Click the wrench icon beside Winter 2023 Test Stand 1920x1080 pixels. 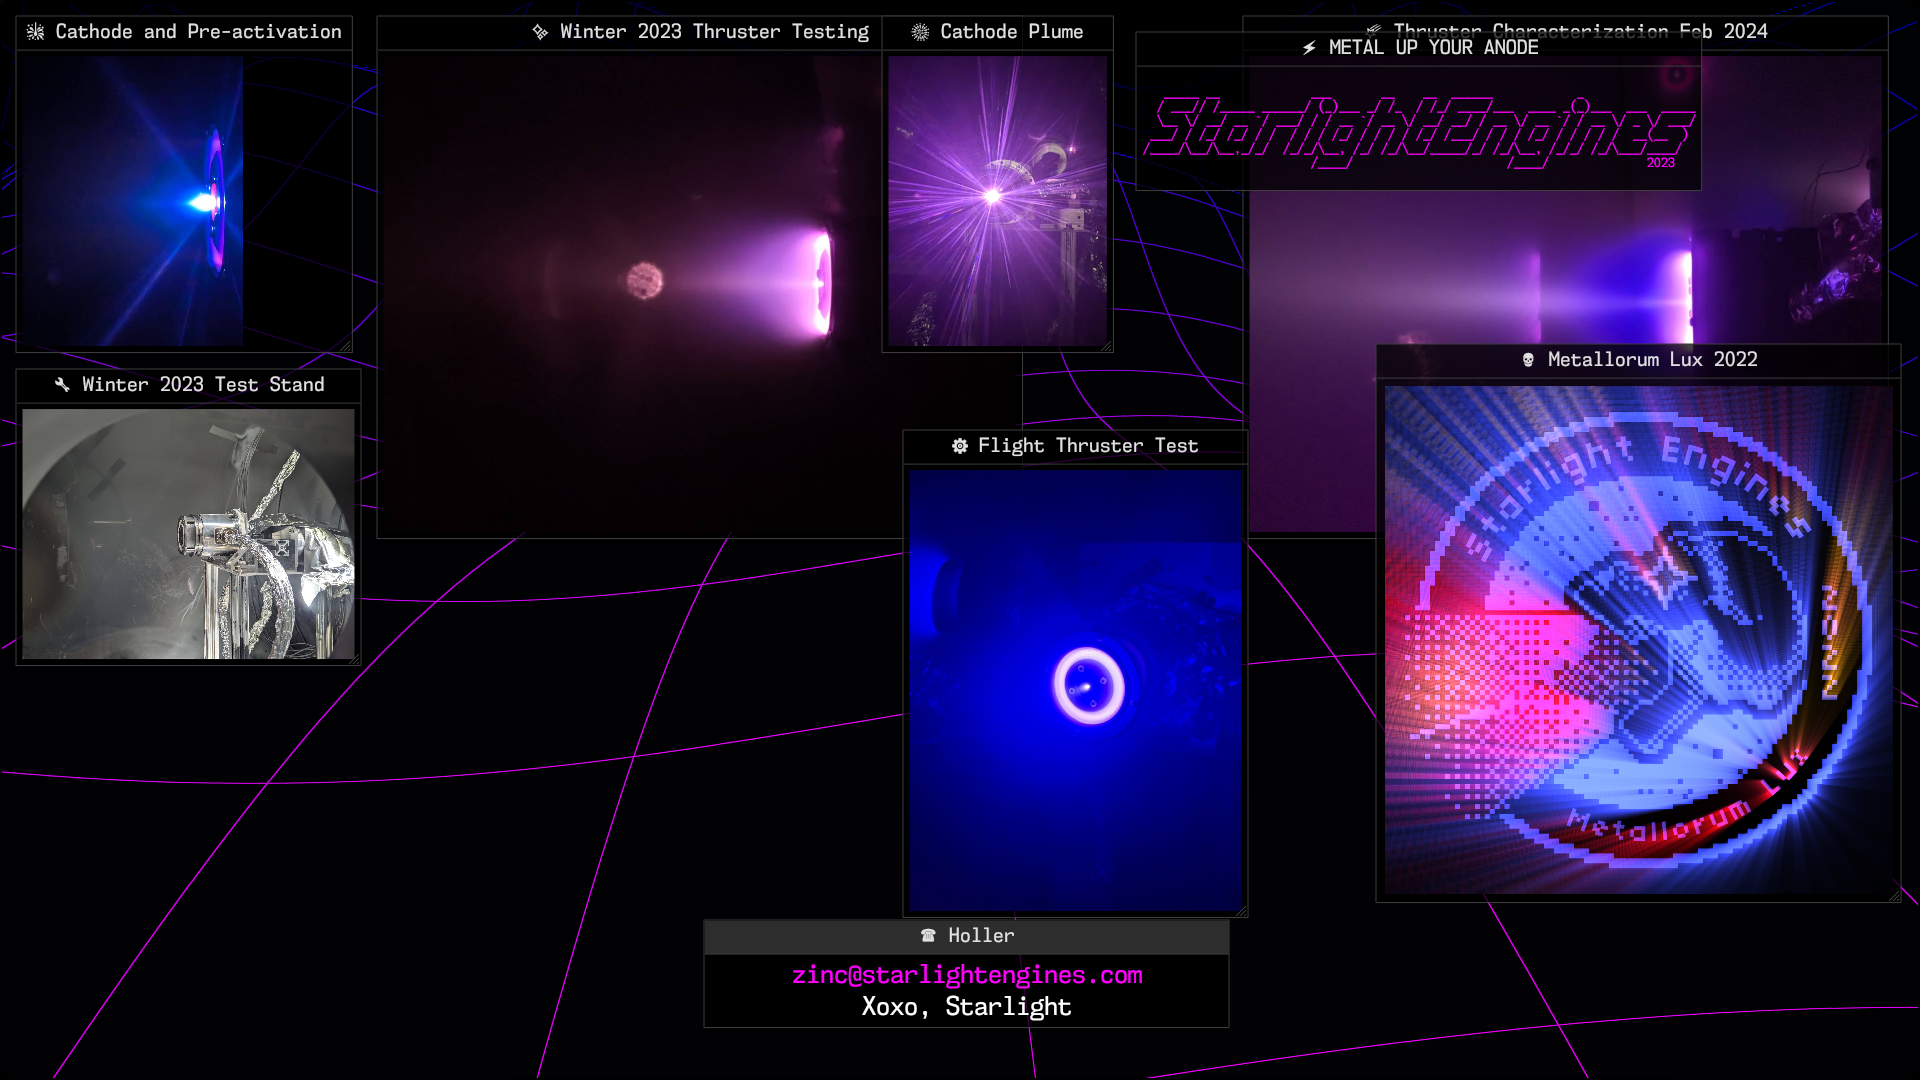[62, 385]
